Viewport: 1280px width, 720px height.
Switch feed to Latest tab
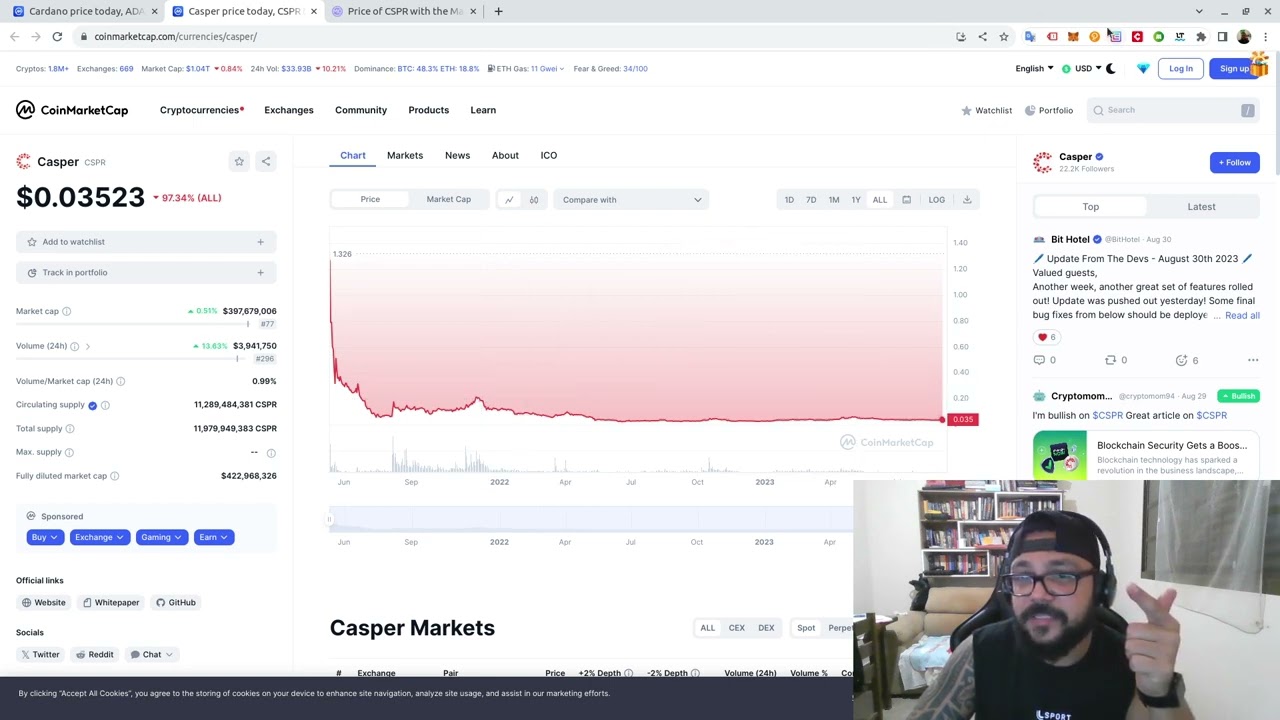tap(1201, 207)
